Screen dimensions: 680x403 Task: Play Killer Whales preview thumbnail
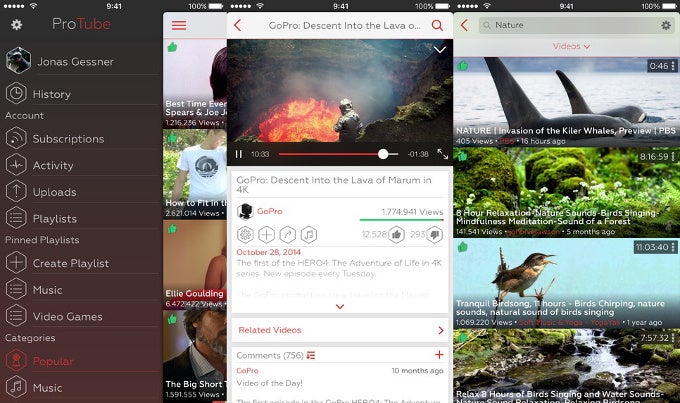pyautogui.click(x=566, y=102)
